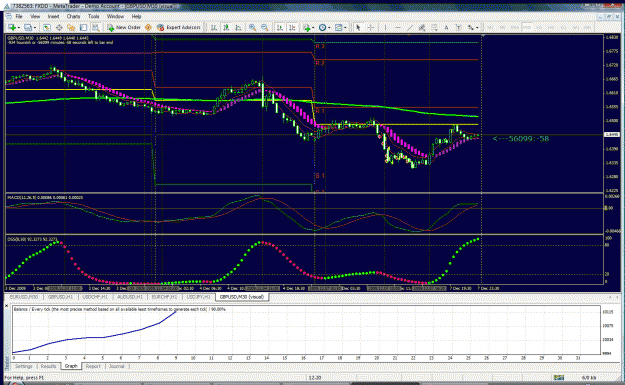625x385 pixels.
Task: Open the Navigator folder icon
Action: coord(71,28)
